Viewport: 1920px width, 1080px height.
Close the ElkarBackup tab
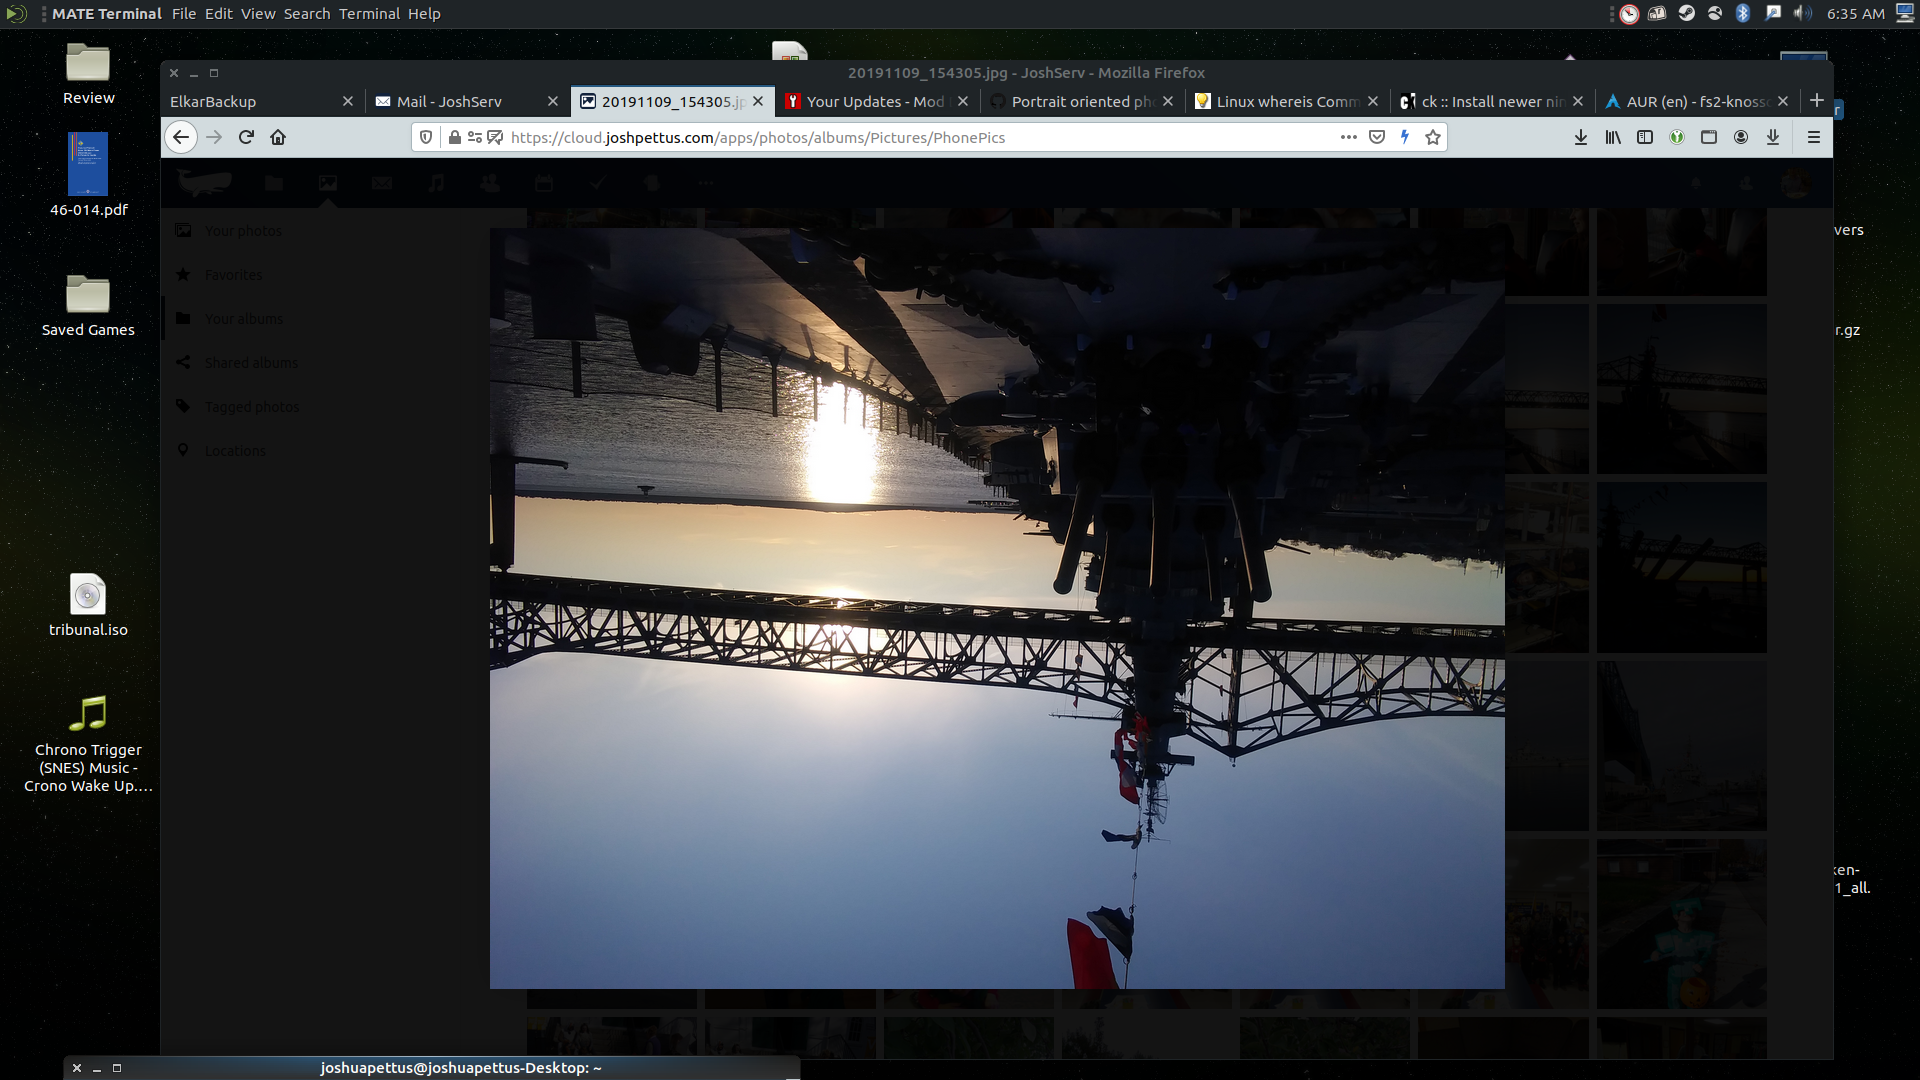click(x=348, y=101)
